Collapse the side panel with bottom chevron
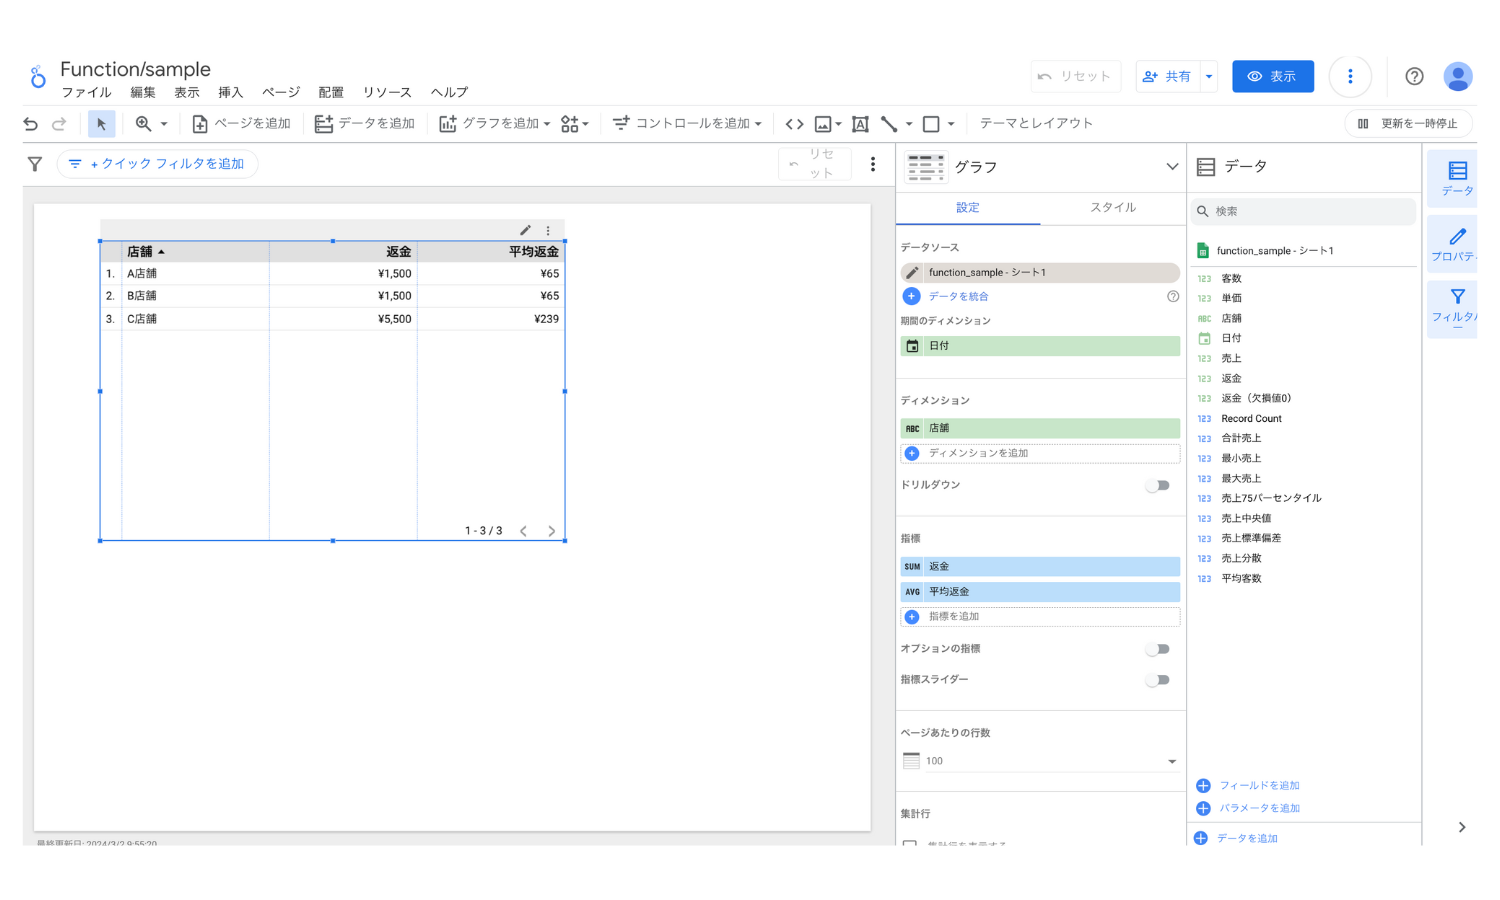This screenshot has height=900, width=1500. [x=1462, y=827]
